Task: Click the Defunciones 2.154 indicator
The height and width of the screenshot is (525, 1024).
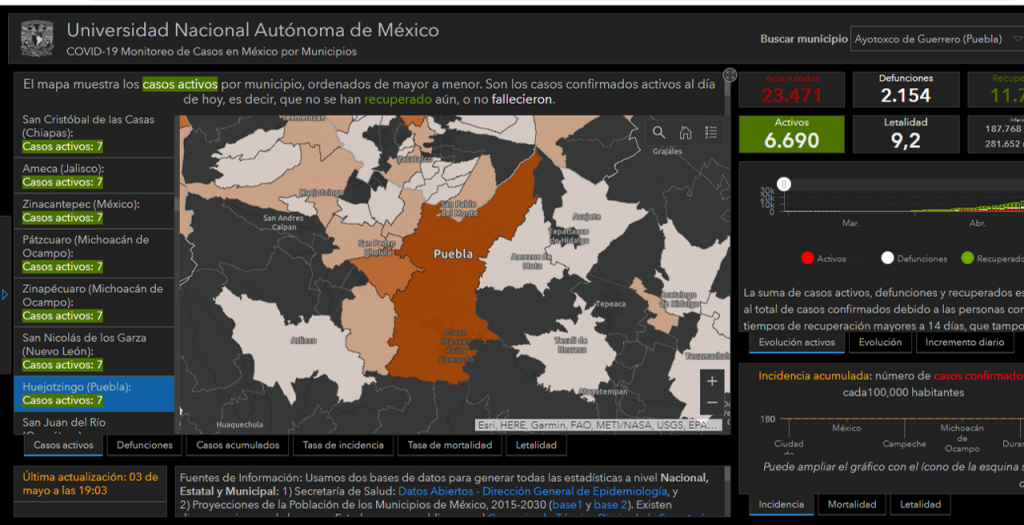Action: tap(906, 89)
